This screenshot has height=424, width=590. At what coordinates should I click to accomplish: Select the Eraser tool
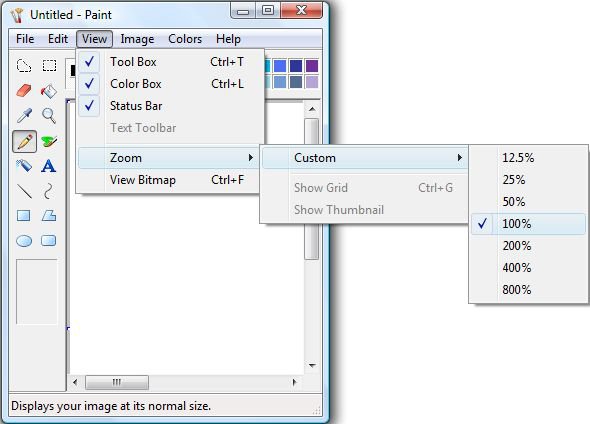[24, 91]
